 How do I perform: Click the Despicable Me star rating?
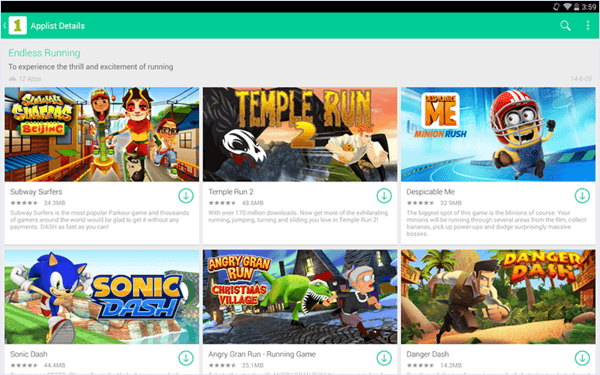[x=421, y=203]
